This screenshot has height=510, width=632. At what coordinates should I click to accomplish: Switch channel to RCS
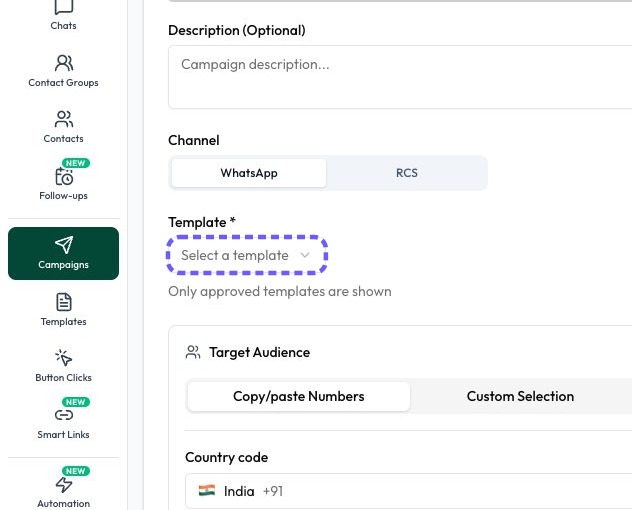(x=406, y=173)
